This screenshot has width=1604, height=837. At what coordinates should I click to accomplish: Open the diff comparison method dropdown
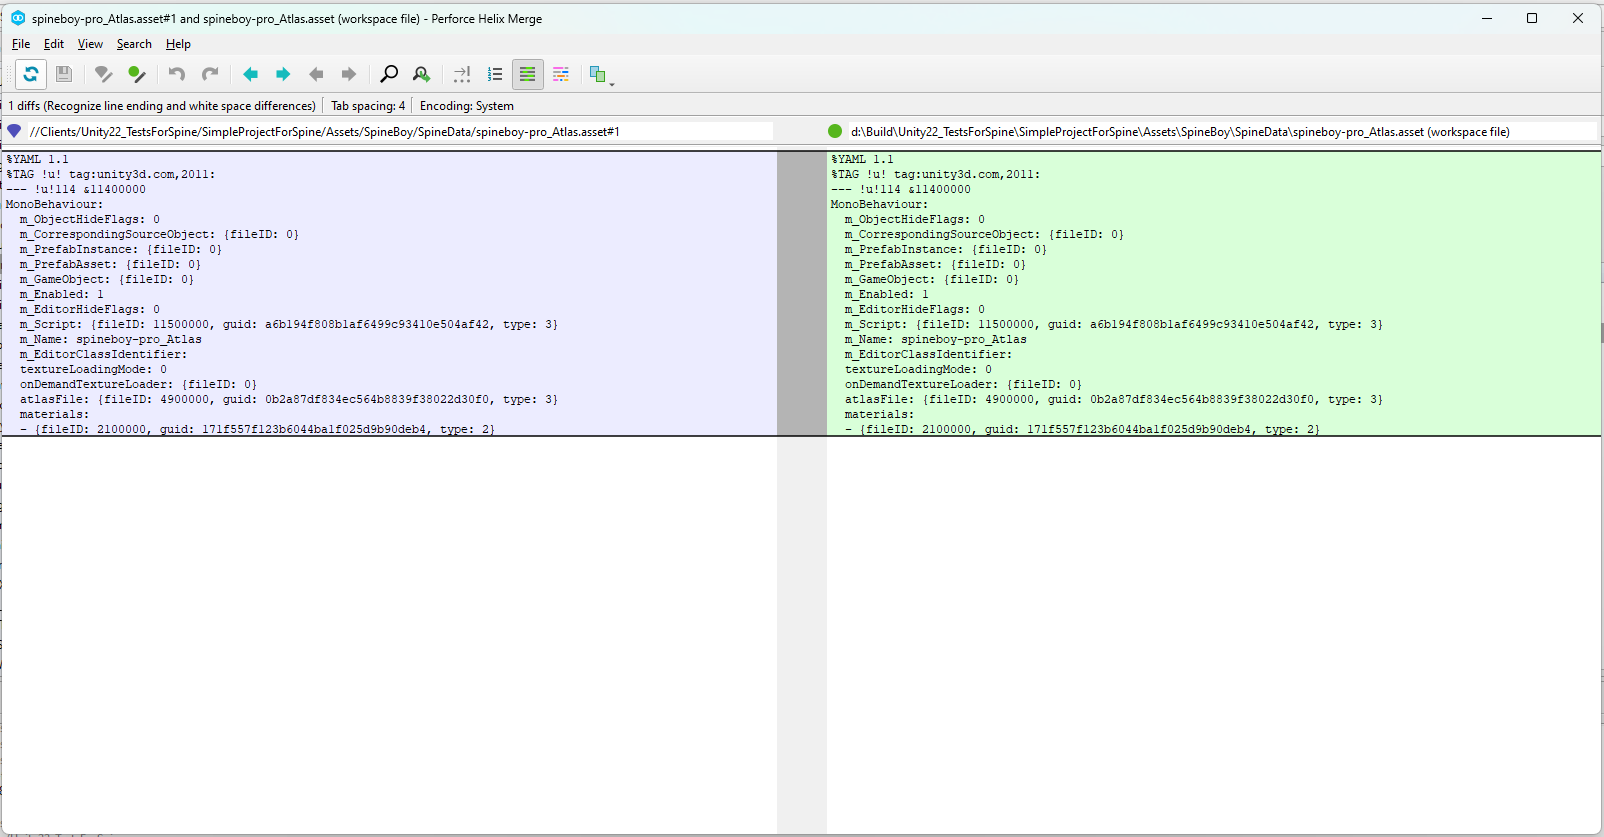601,75
